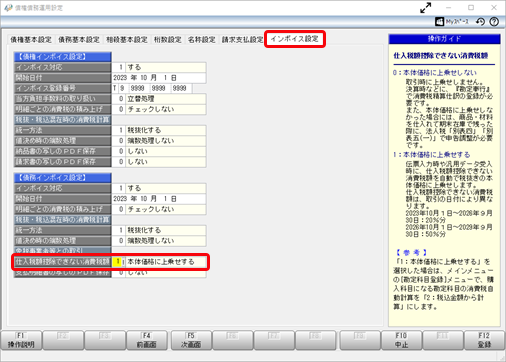Screen dimensions: 506x362
Task: Click the 立替処理 value text
Action: coord(141,99)
